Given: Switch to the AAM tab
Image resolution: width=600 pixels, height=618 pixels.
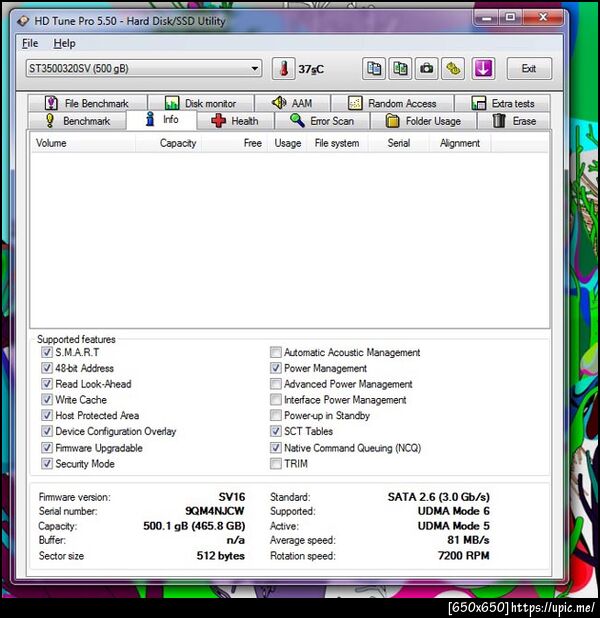Looking at the screenshot, I should tap(293, 103).
